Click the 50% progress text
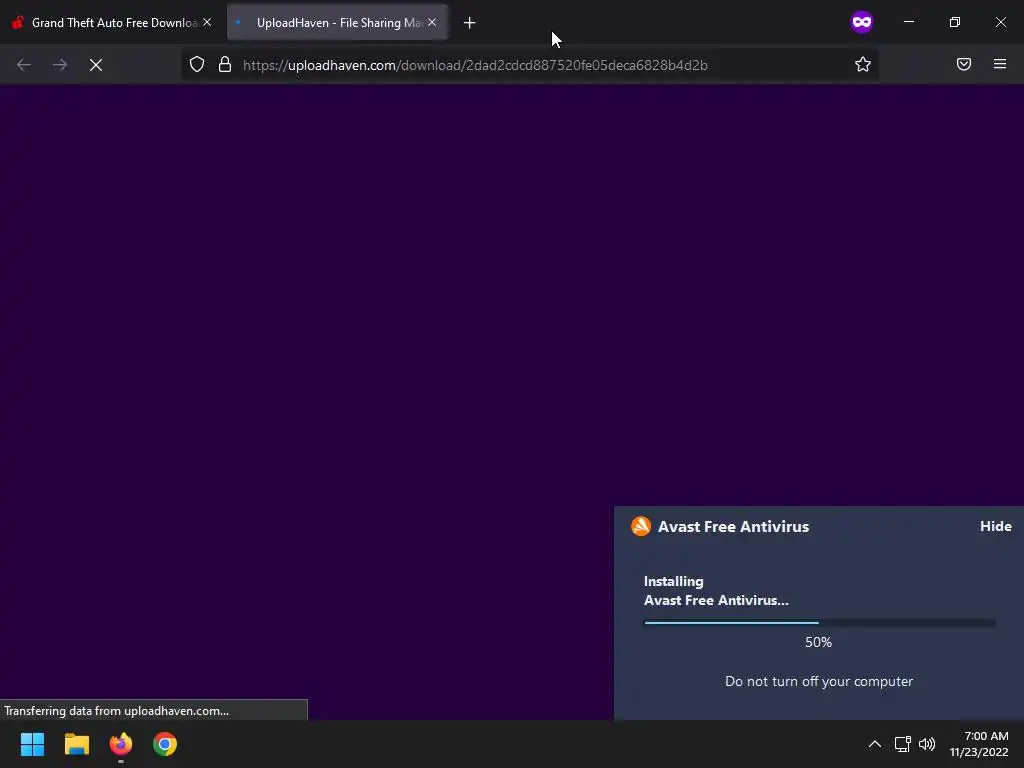The image size is (1024, 768). click(818, 642)
